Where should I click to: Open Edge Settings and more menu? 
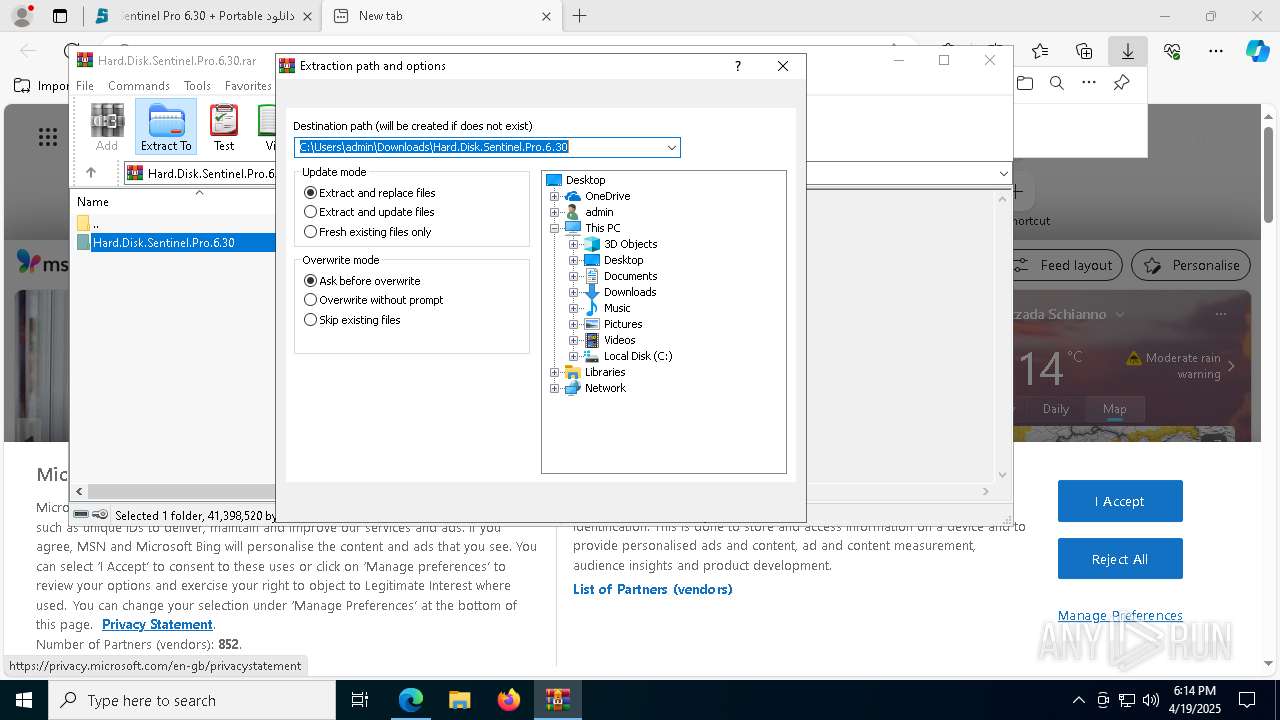click(x=1216, y=51)
